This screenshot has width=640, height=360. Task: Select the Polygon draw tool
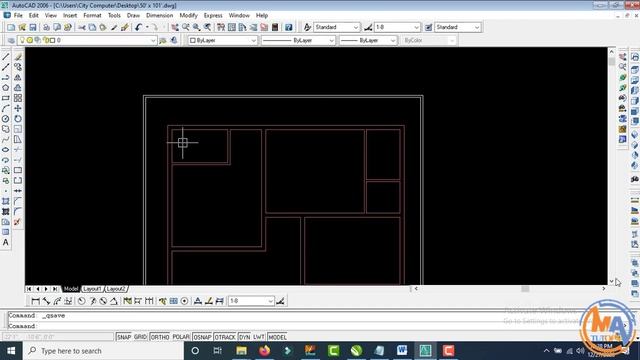point(6,88)
